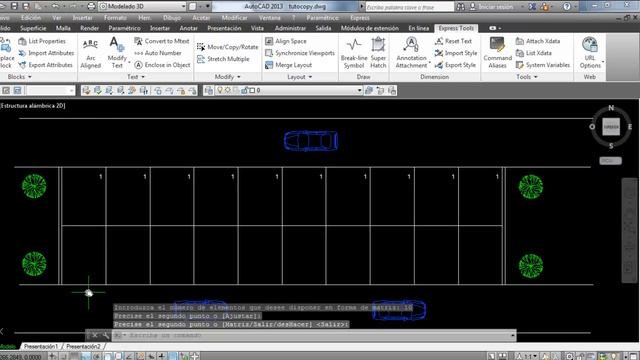Open the Presentación1 layout tab
Image resolution: width=640 pixels, height=360 pixels.
(41, 347)
